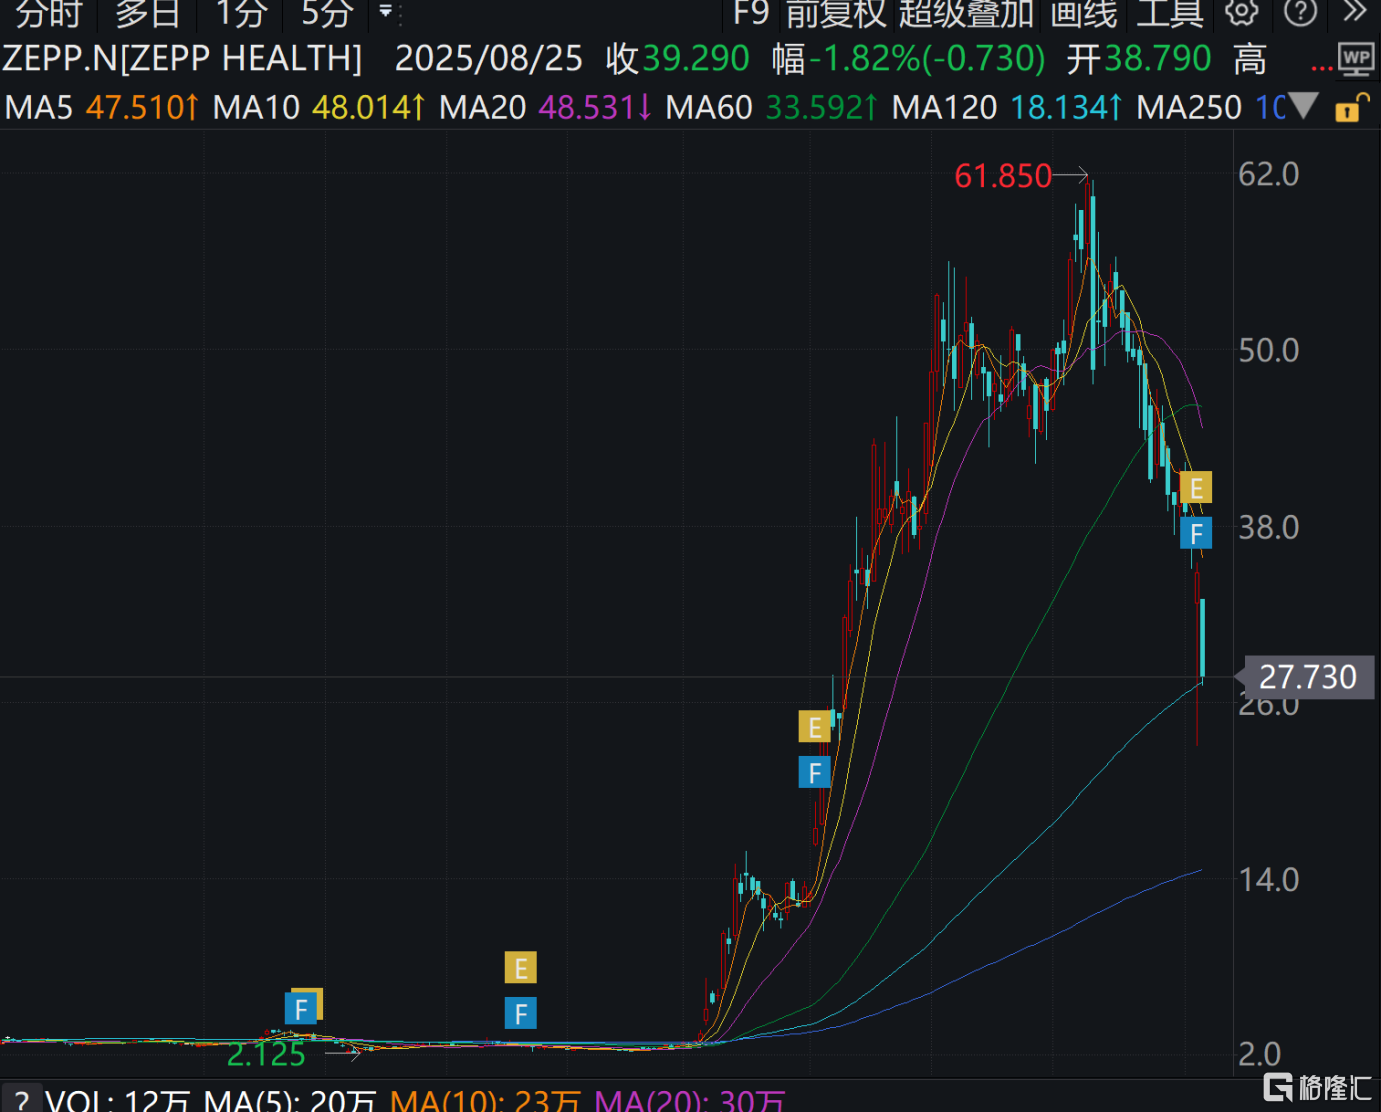Switch to the 分时 intraday tab
This screenshot has height=1112, width=1381.
[x=48, y=13]
